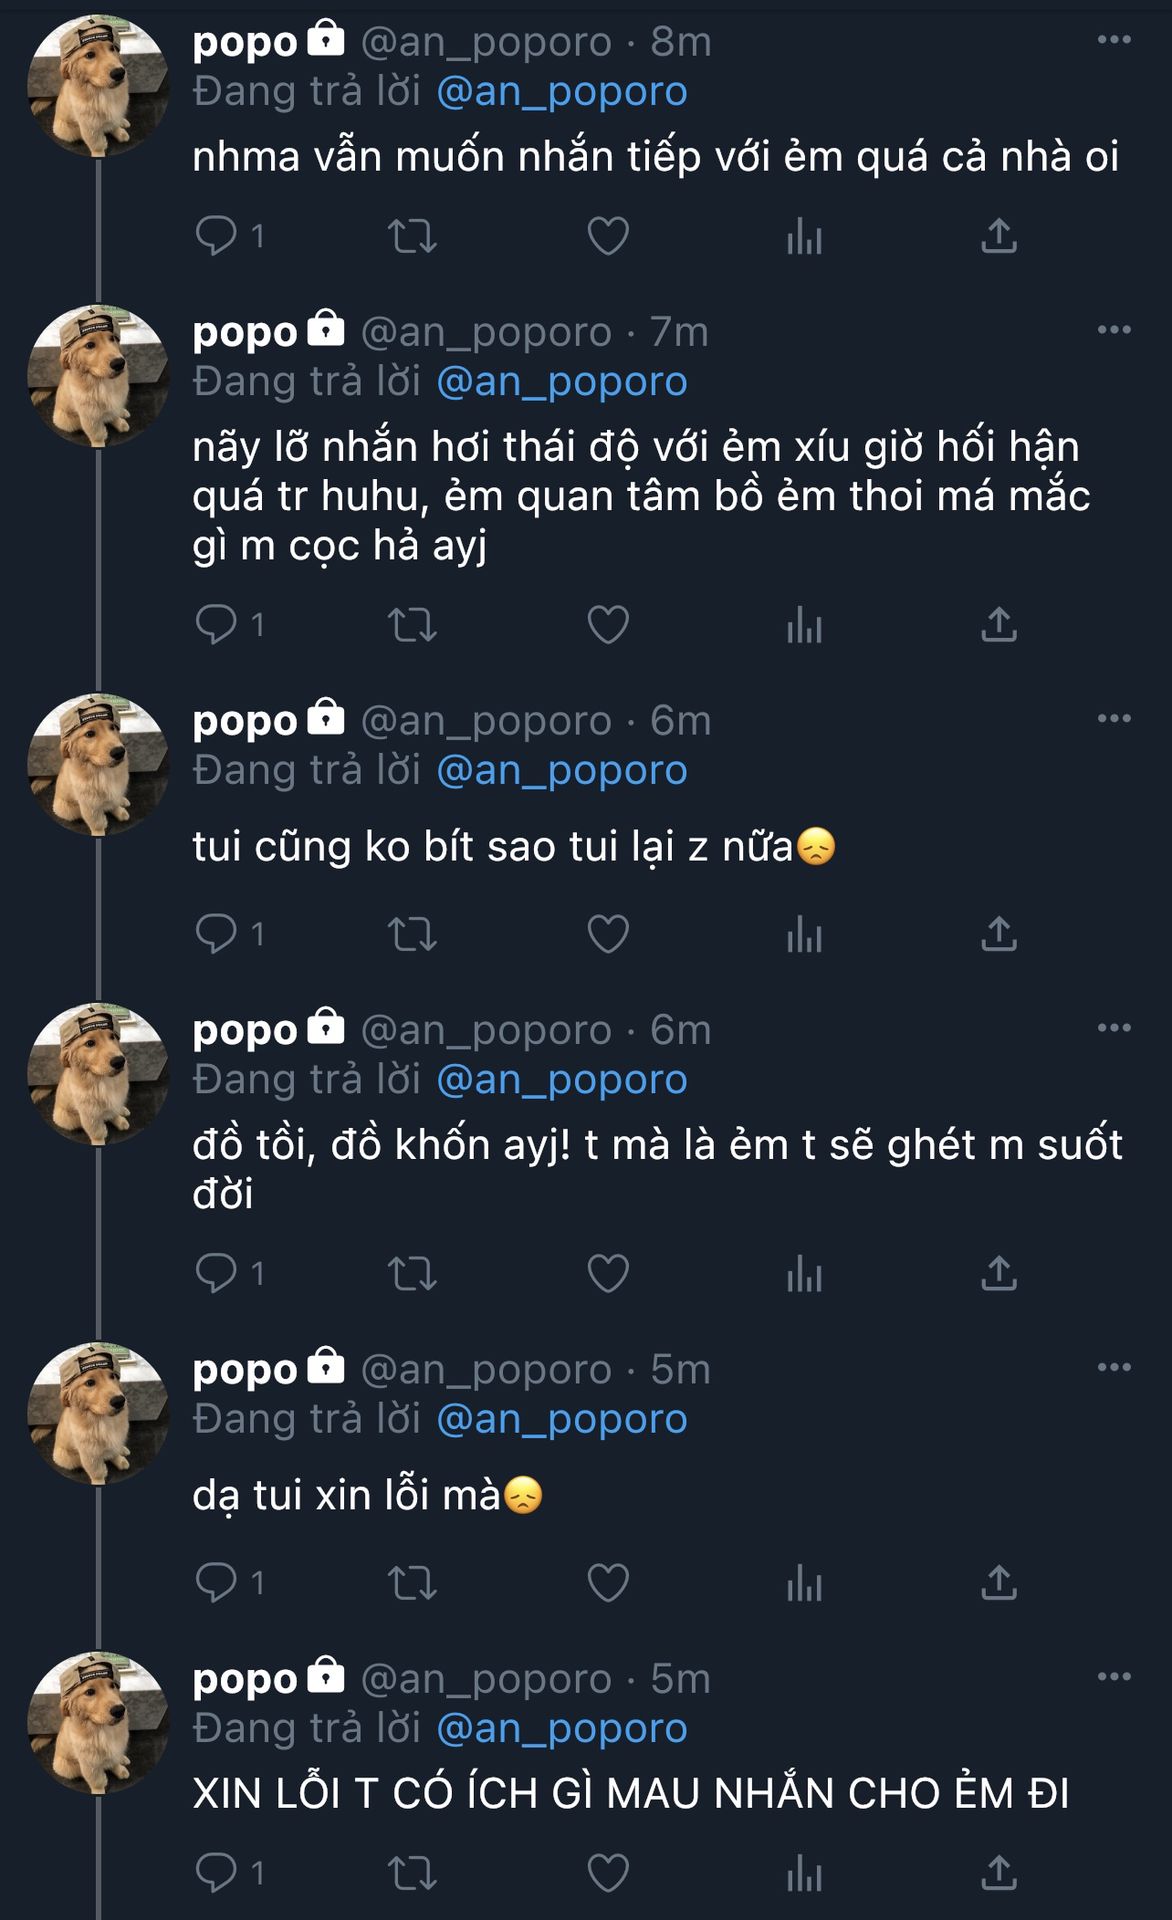1172x1920 pixels.
Task: Open more options on the 7m tweet
Action: (x=1114, y=330)
